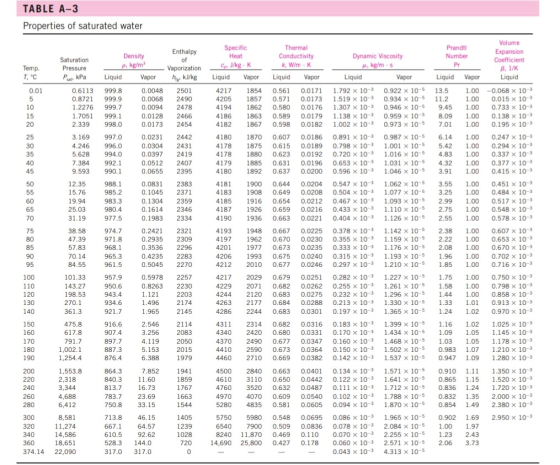Click pressure value 1.7051 in the 15°C row
Screen dimensions: 560x465
(82, 116)
